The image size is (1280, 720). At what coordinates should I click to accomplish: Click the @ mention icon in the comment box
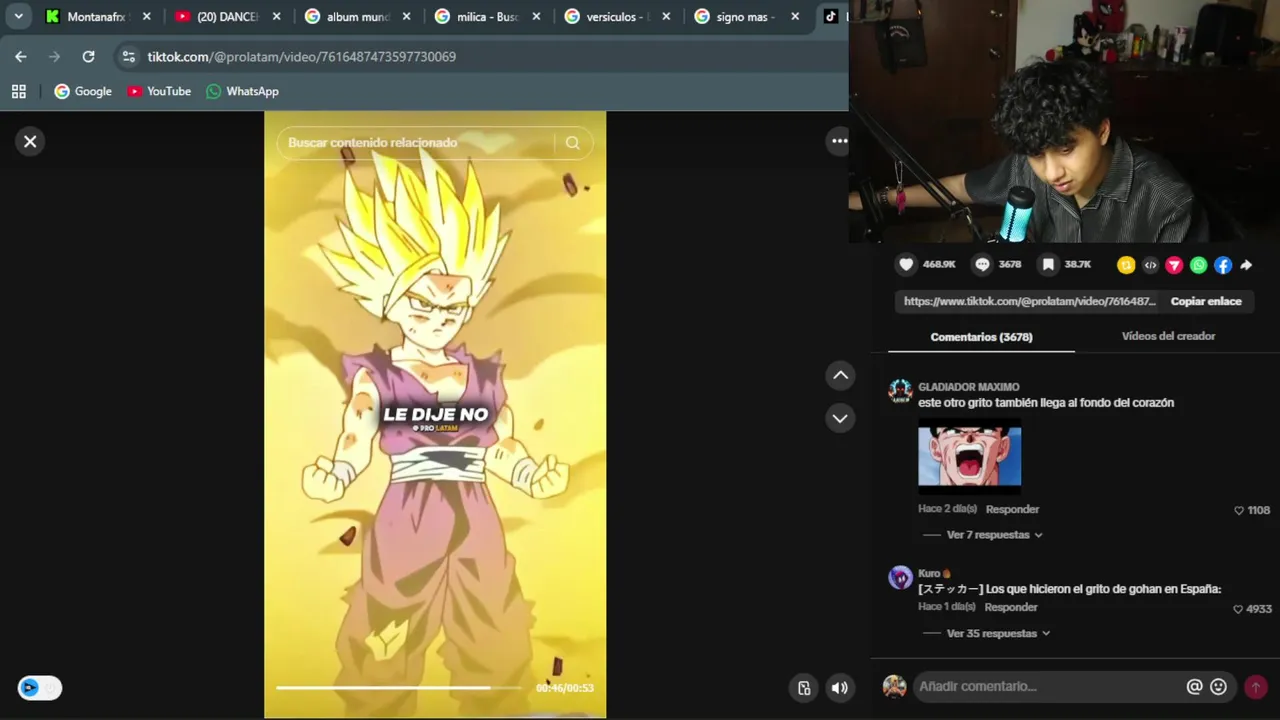[x=1194, y=686]
